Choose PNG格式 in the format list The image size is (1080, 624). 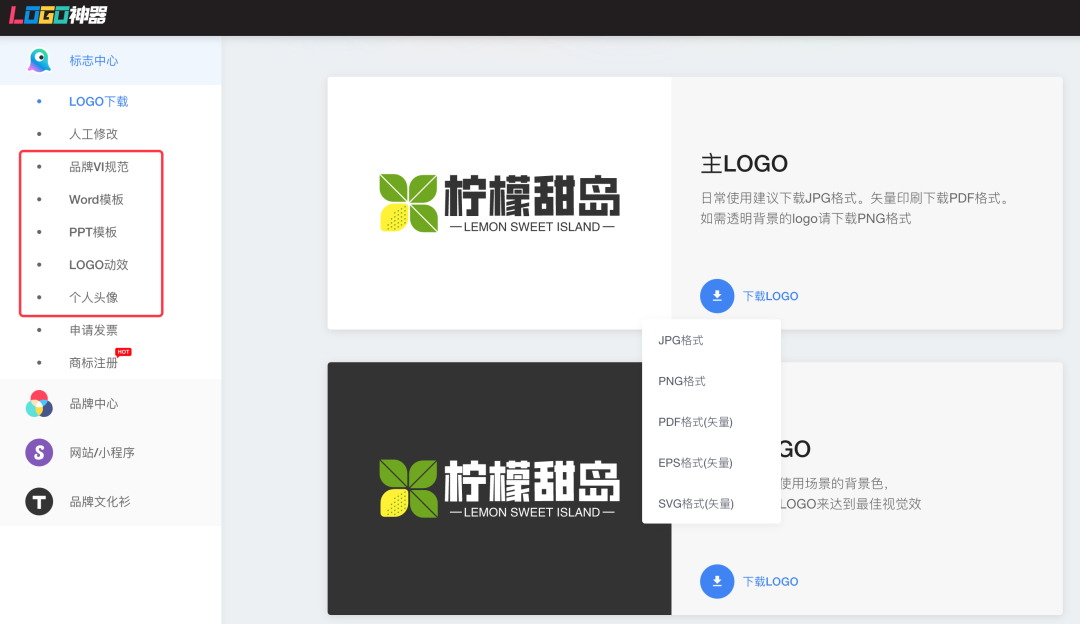point(682,382)
